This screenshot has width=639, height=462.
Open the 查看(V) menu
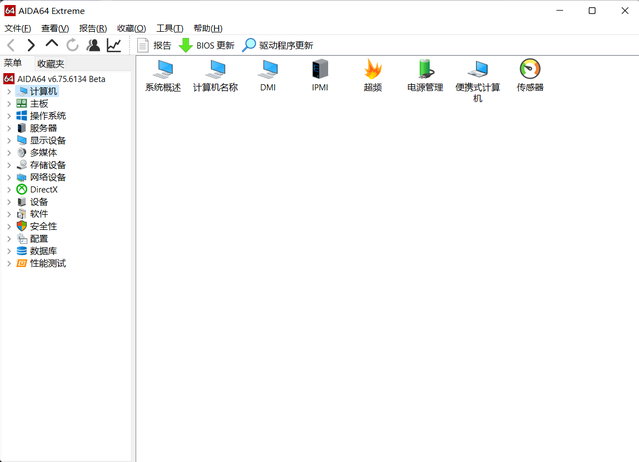tap(55, 29)
